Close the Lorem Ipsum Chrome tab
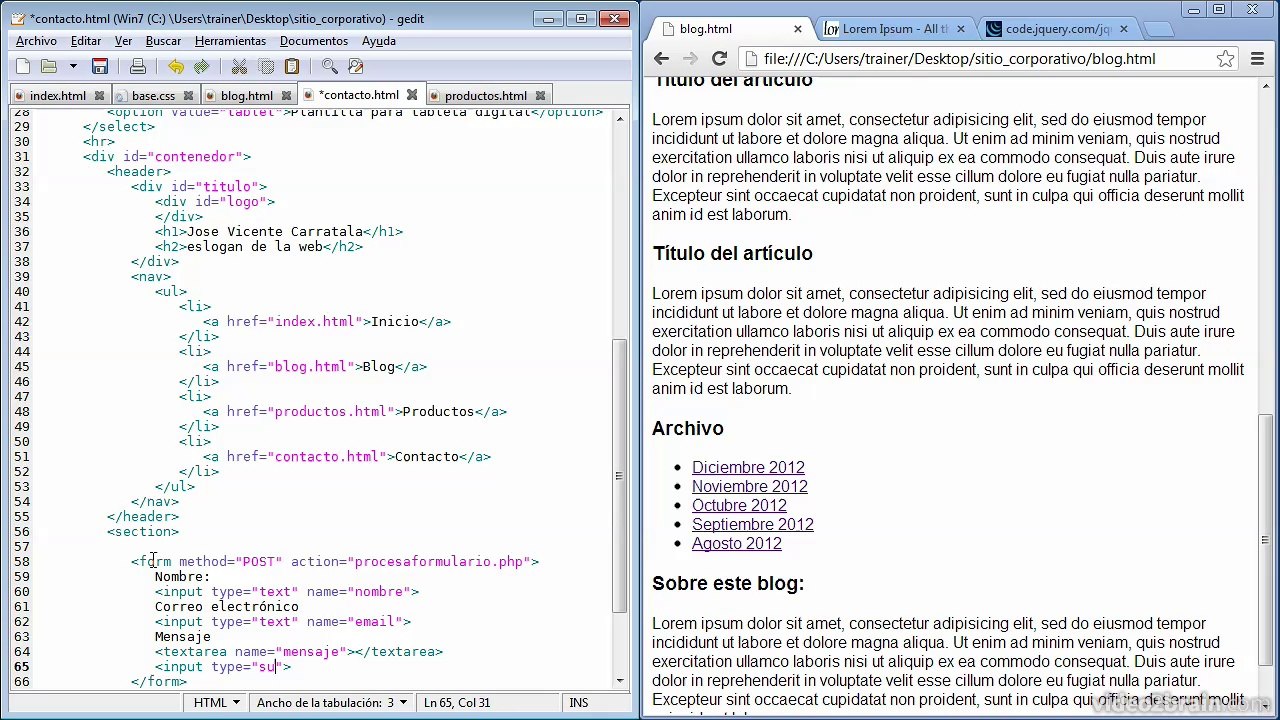This screenshot has height=720, width=1280. pyautogui.click(x=959, y=29)
